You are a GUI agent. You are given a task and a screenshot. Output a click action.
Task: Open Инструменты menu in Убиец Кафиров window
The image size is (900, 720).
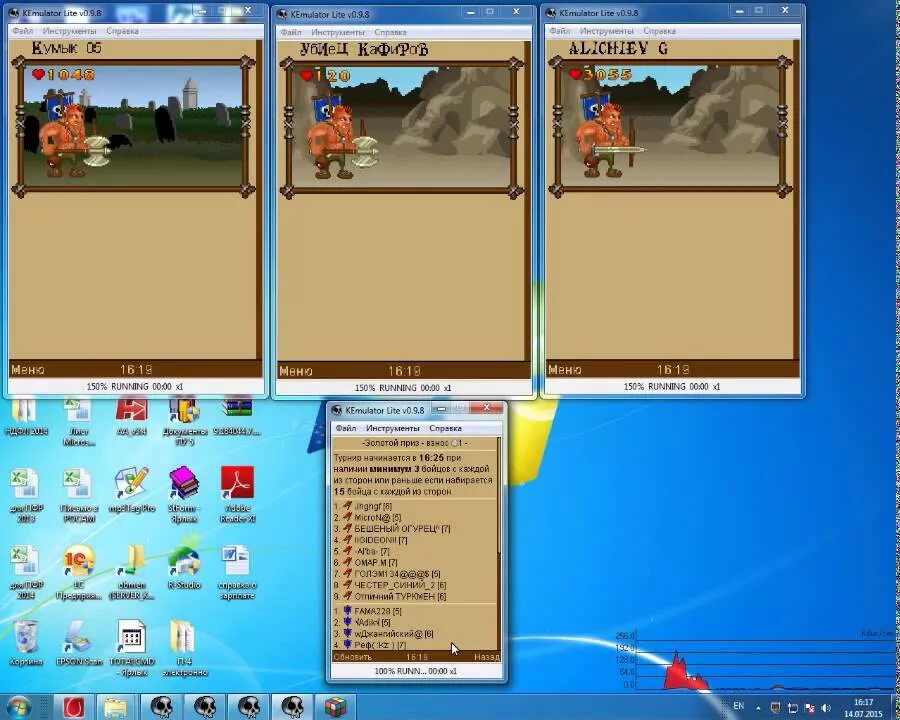tap(338, 32)
